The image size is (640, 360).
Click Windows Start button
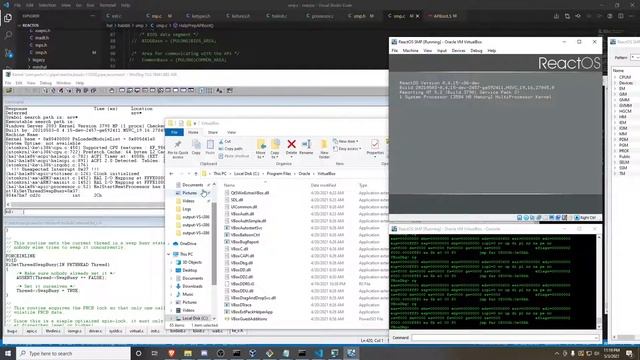pos(8,353)
